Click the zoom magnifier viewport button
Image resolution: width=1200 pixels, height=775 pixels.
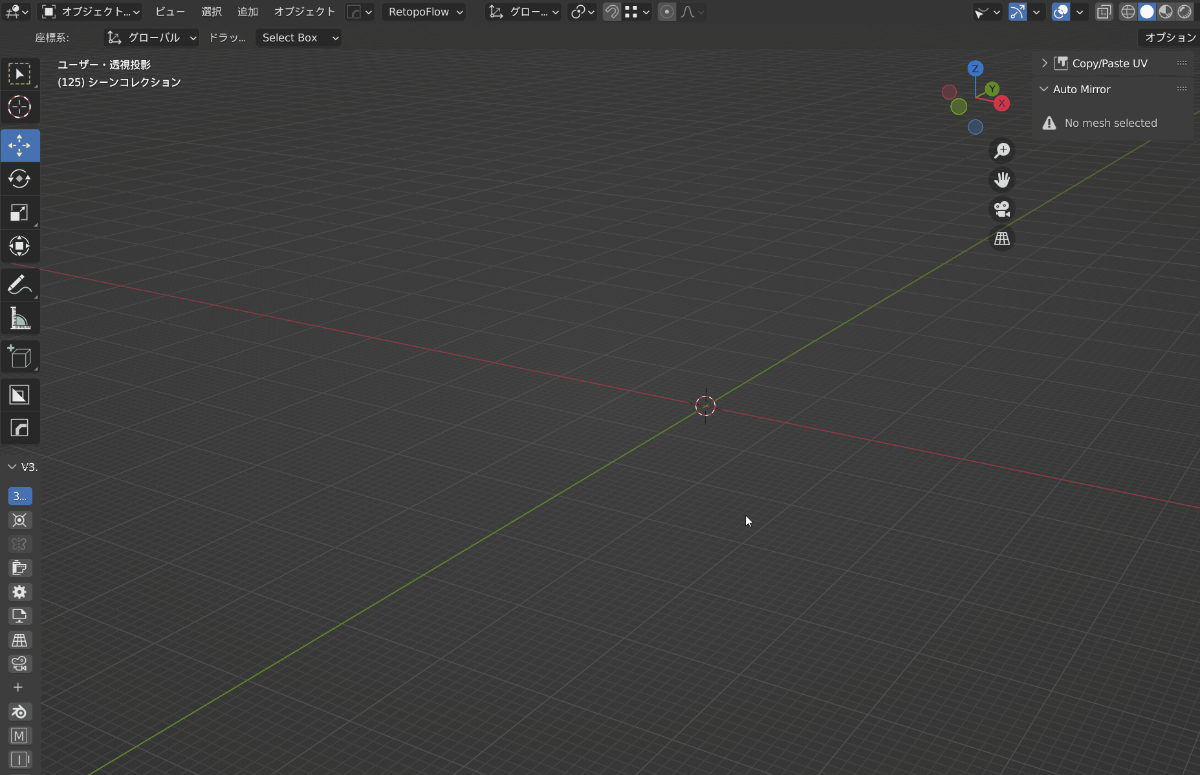tap(1001, 151)
